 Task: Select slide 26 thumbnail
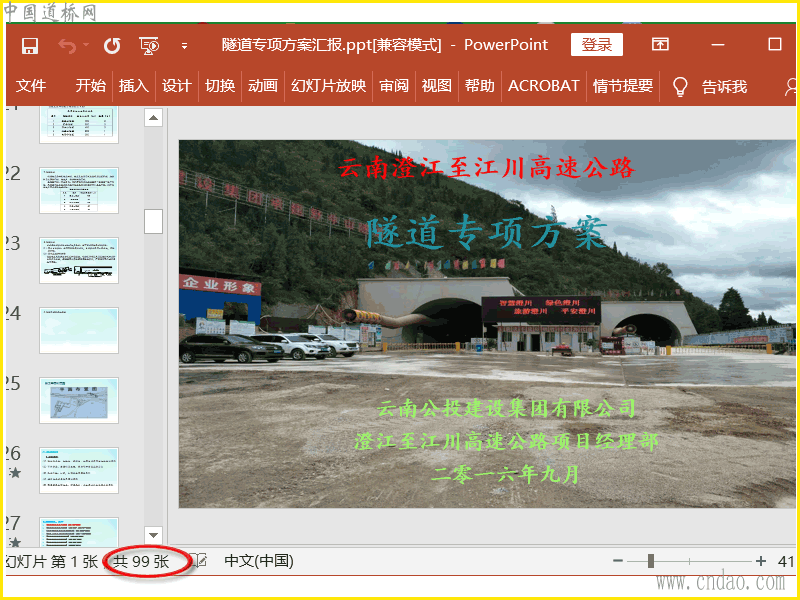79,470
